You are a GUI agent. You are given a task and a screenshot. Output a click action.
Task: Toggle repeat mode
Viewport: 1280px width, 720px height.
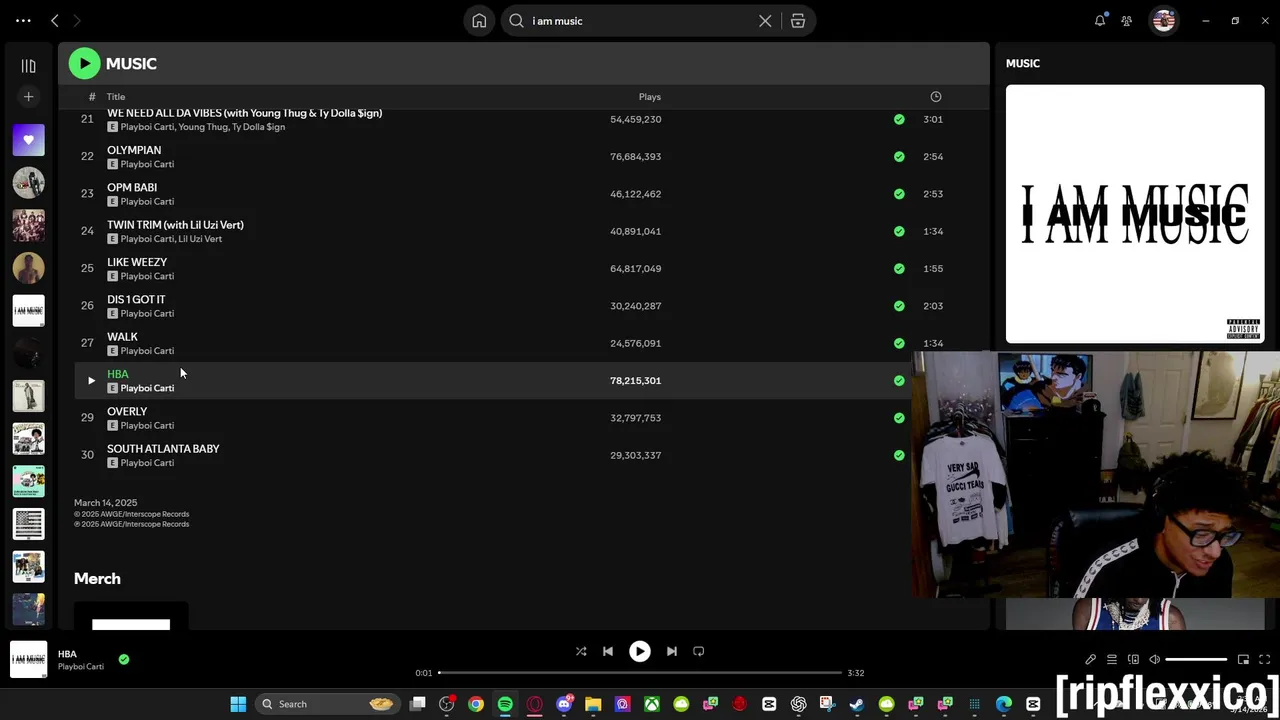click(699, 652)
